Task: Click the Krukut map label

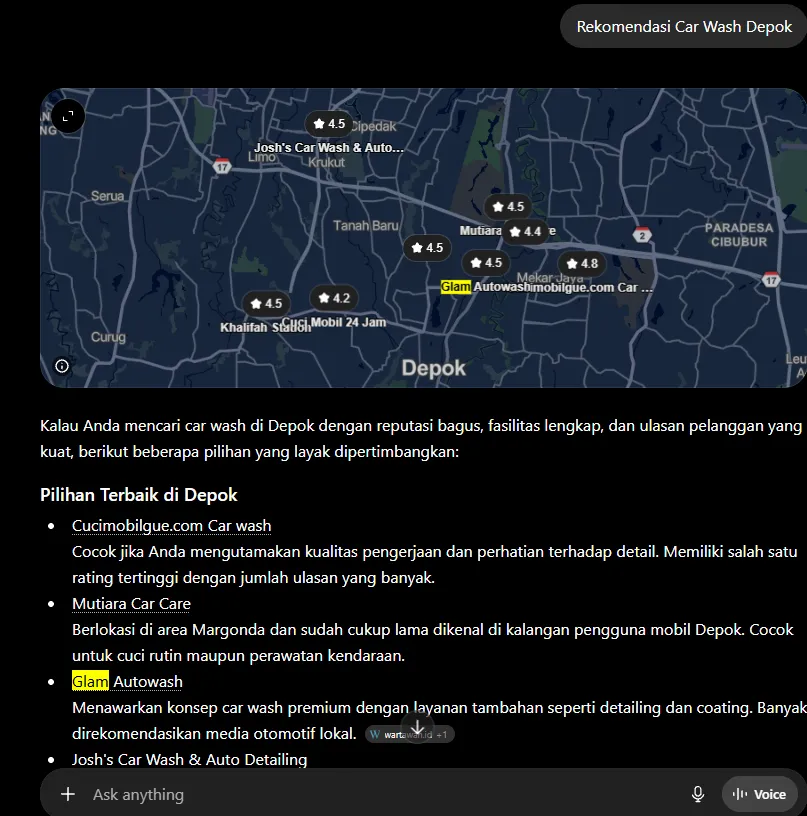Action: click(326, 162)
